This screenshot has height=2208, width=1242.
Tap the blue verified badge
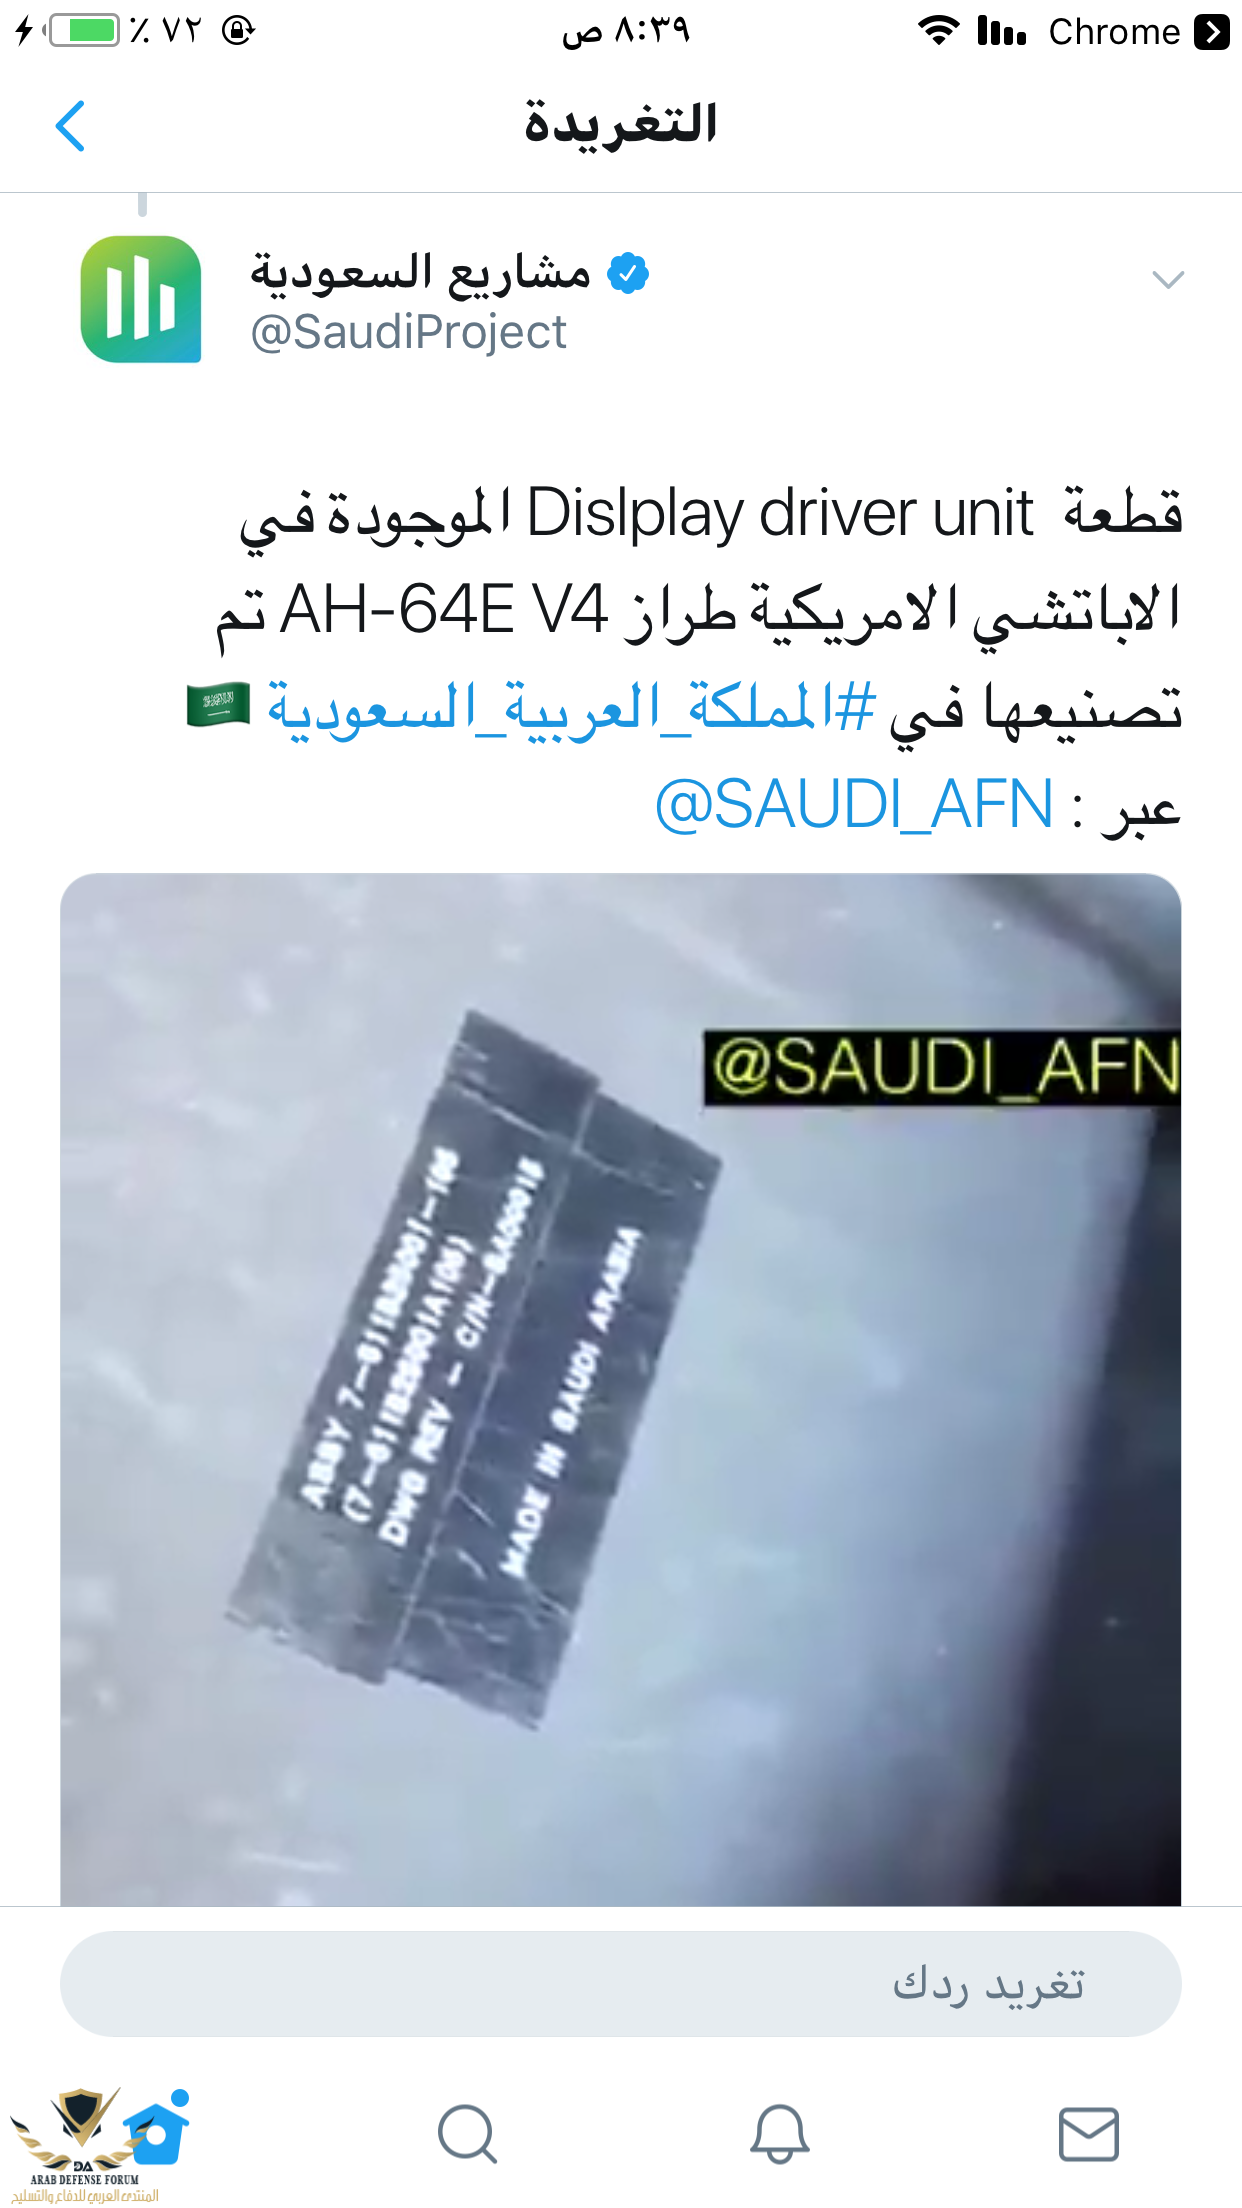(x=629, y=273)
